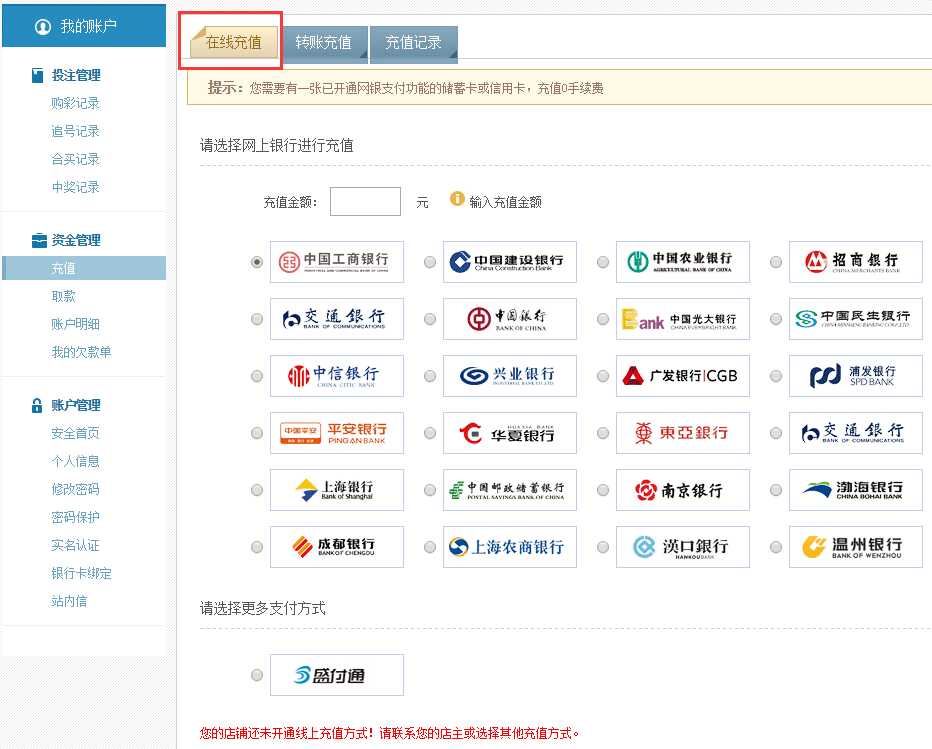The image size is (932, 749).
Task: Open the 充值记录 tab
Action: (x=414, y=43)
